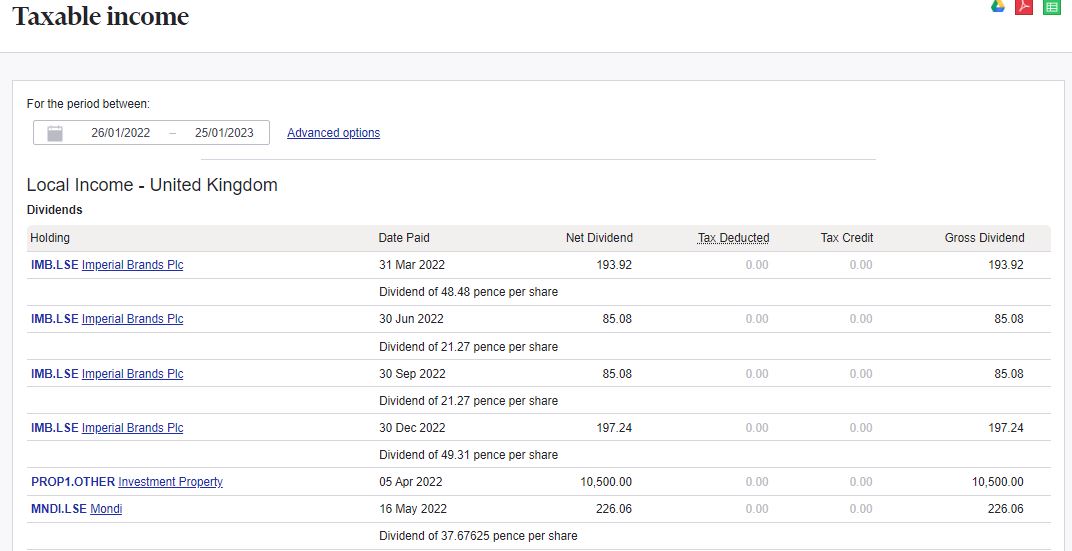Click the start date 26/01/2022 field

(x=120, y=133)
